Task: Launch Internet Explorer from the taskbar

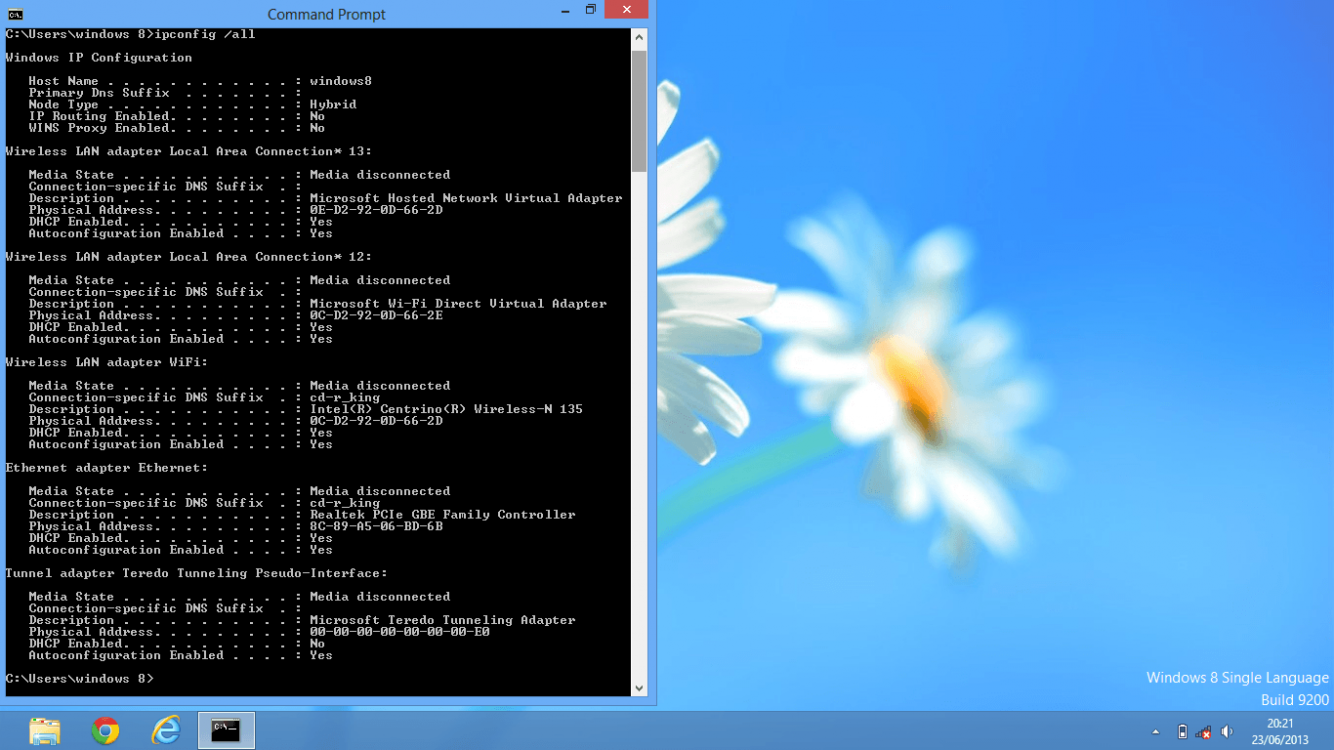Action: coord(165,731)
